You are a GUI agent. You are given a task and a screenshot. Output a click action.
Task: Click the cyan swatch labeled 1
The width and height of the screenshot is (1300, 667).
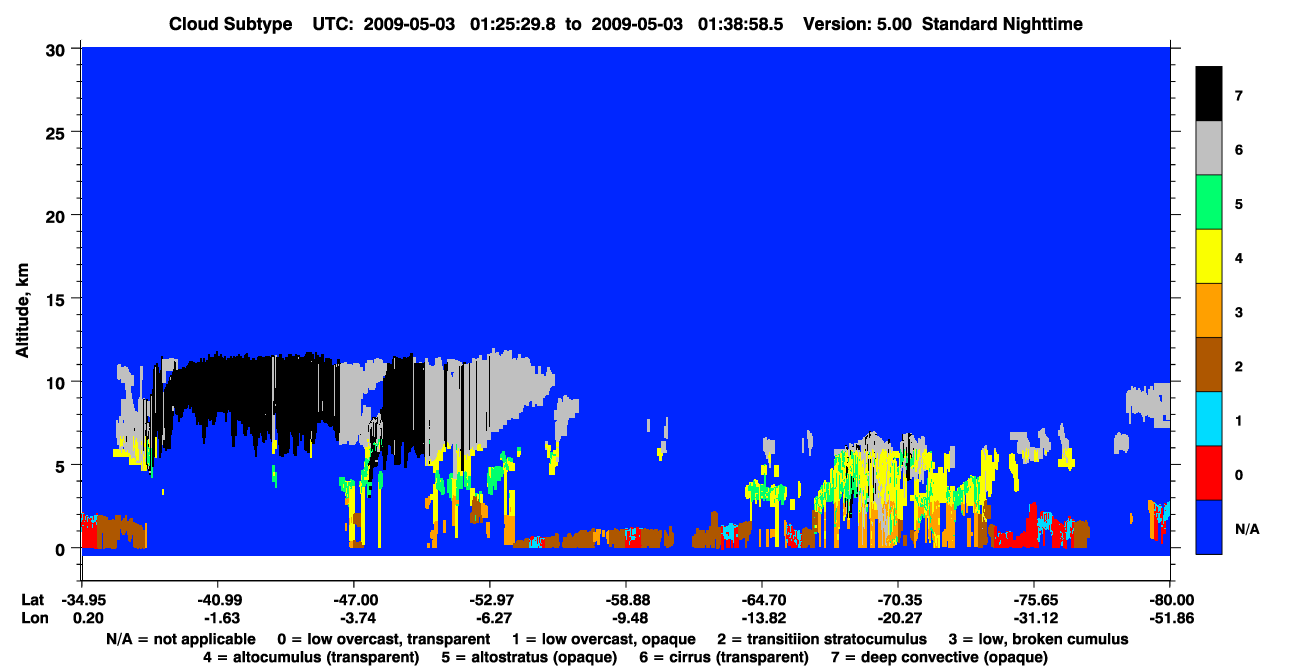point(1209,419)
